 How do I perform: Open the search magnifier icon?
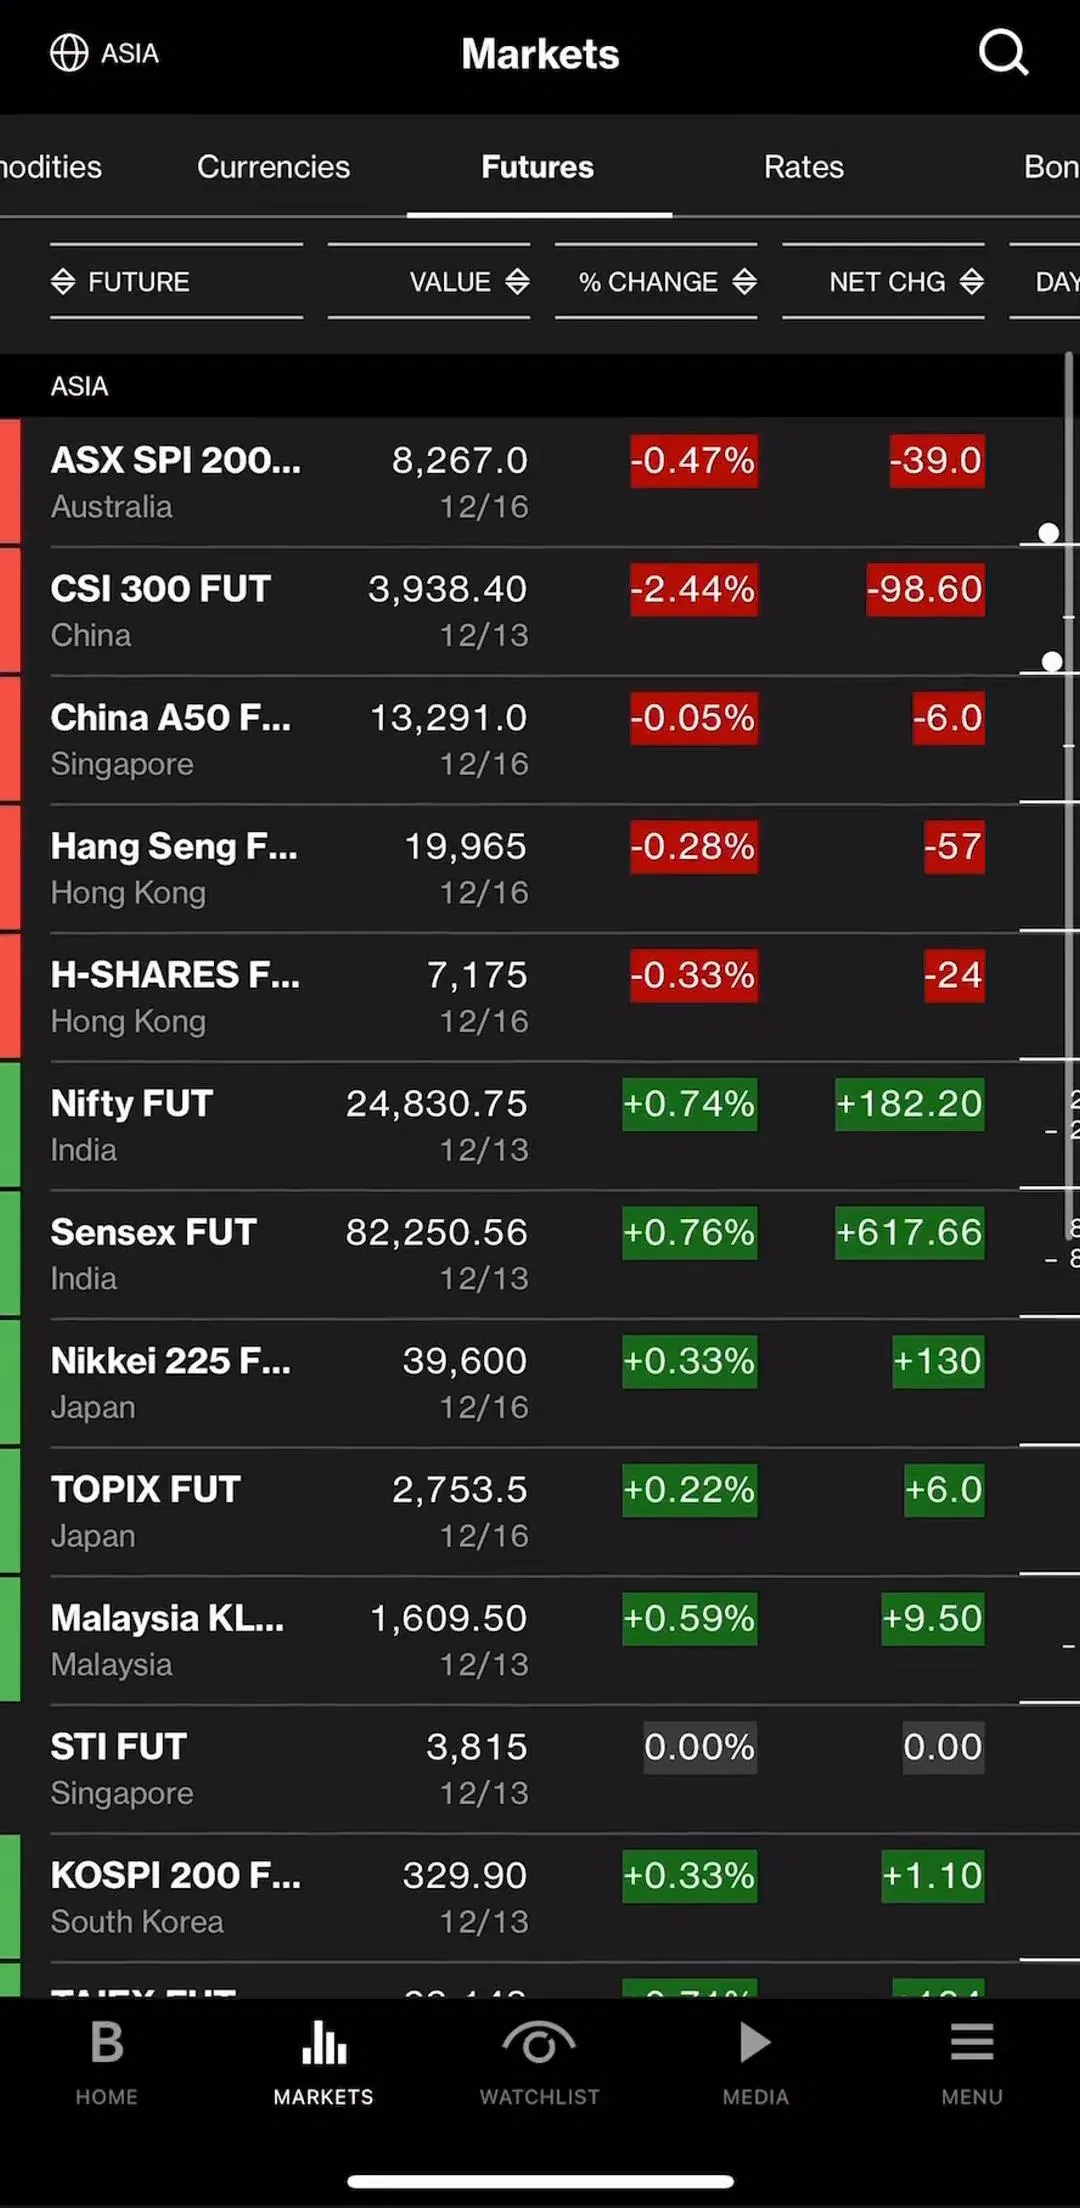1003,52
